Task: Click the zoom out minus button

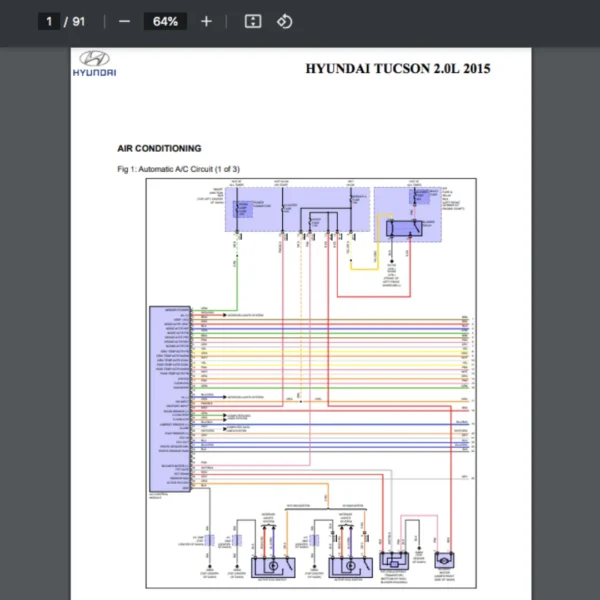Action: (124, 21)
